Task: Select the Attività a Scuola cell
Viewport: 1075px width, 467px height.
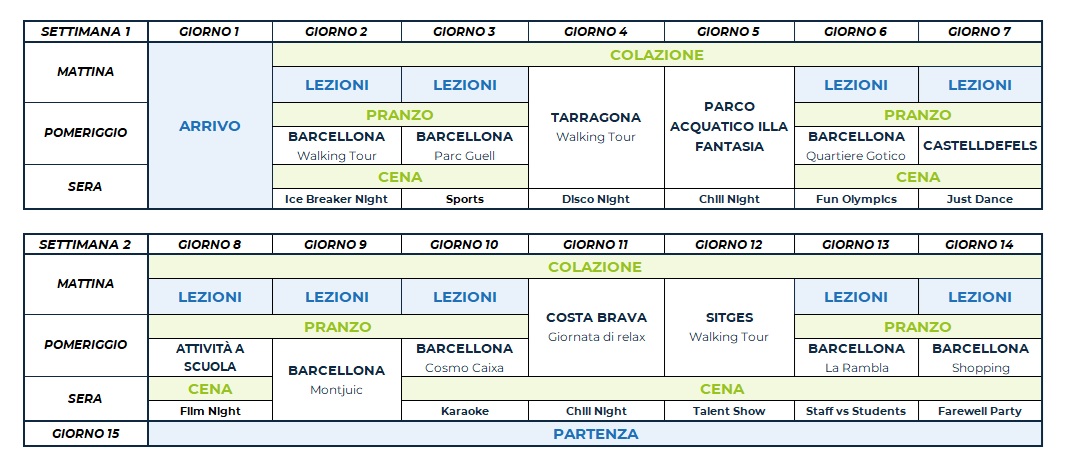Action: click(x=210, y=358)
